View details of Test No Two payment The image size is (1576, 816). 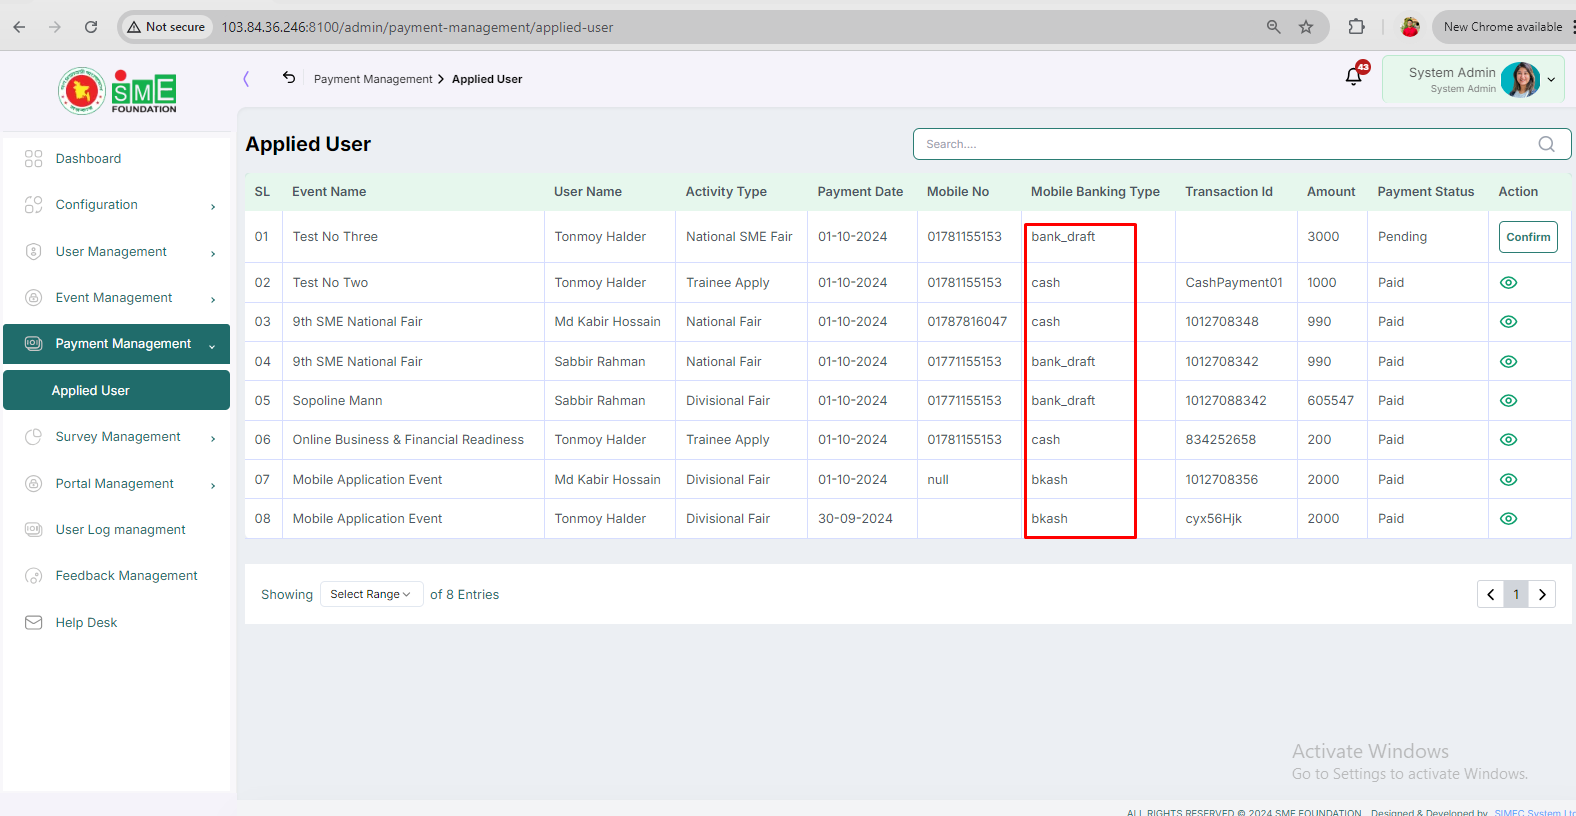pyautogui.click(x=1509, y=283)
